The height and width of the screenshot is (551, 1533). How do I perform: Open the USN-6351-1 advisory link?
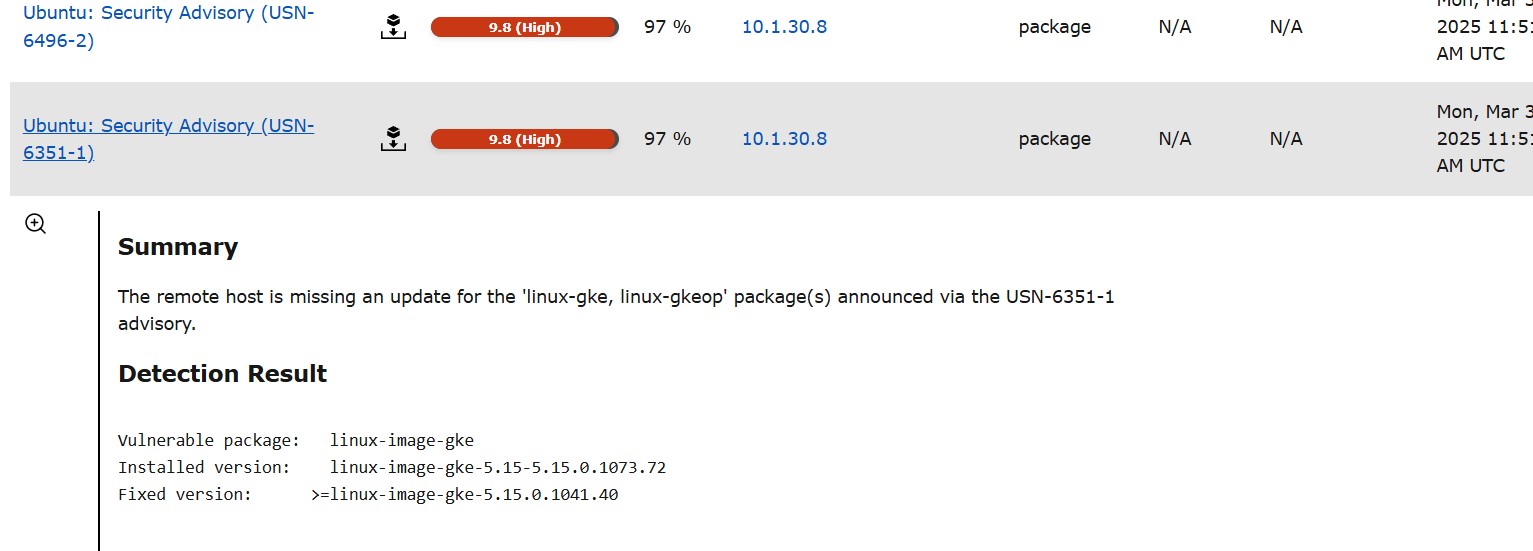168,139
